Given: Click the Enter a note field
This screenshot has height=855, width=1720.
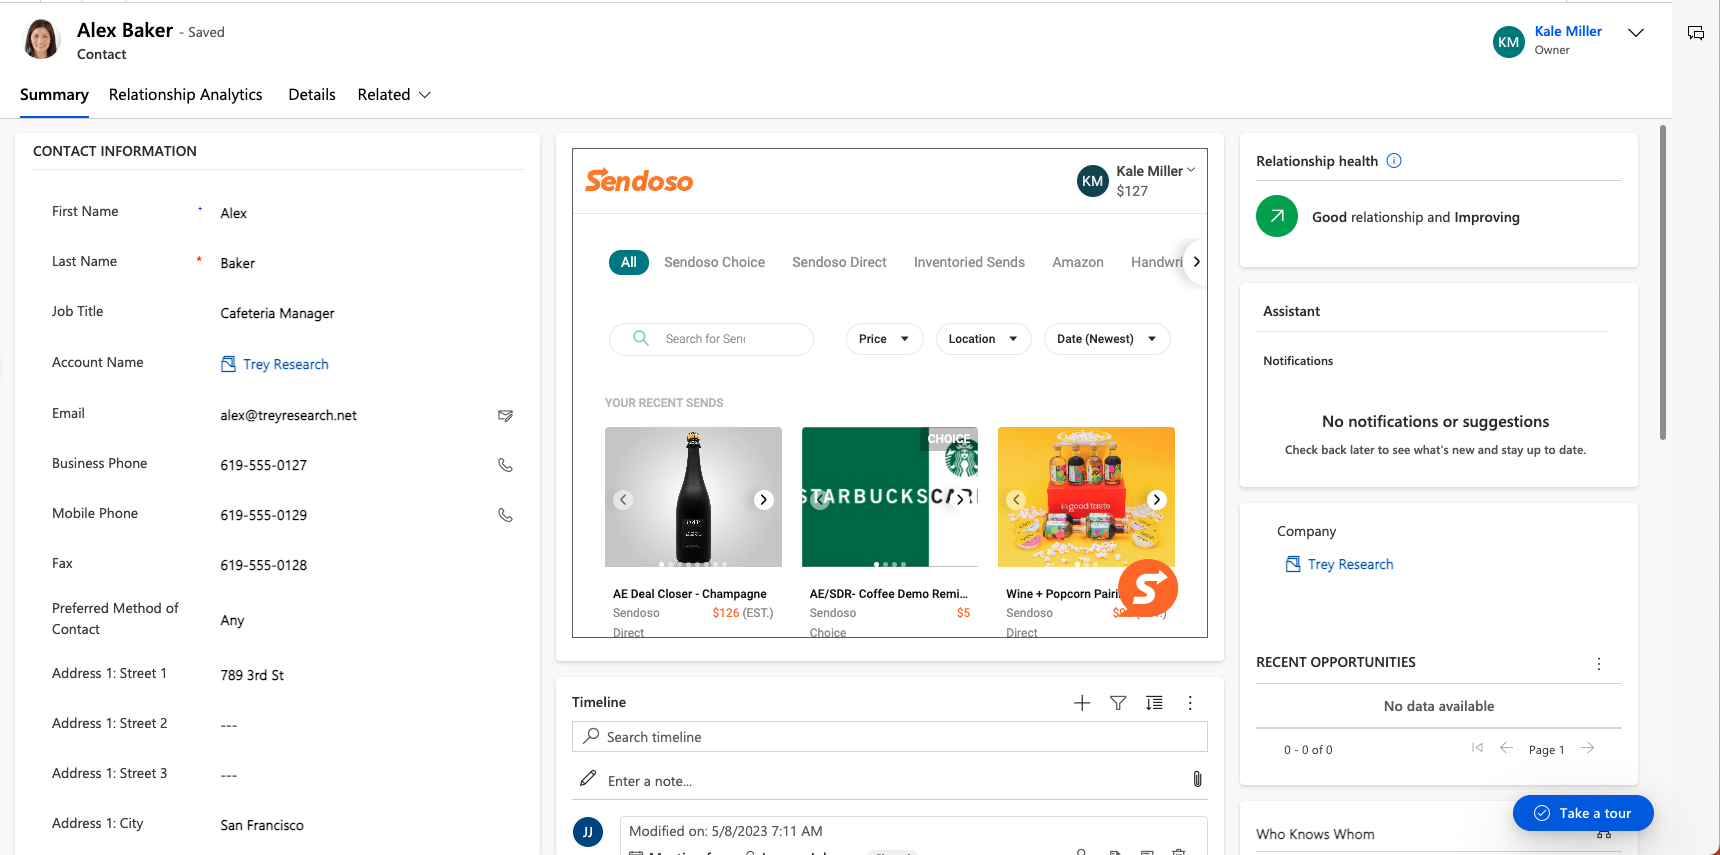Looking at the screenshot, I should pyautogui.click(x=890, y=781).
